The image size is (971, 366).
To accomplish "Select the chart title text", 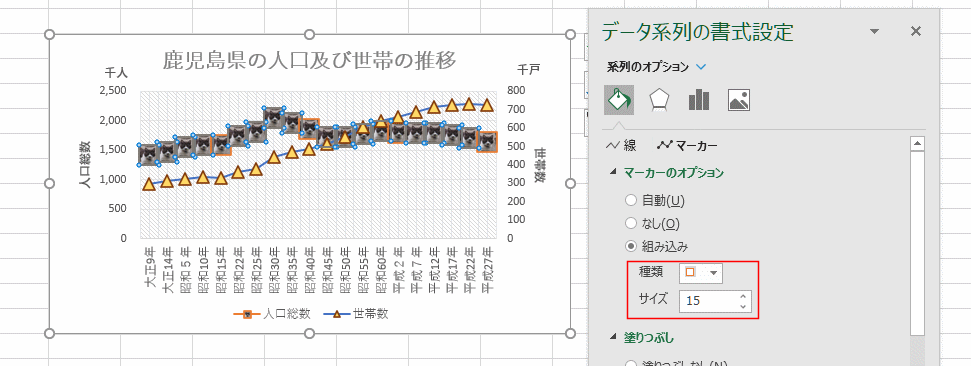I will 310,60.
